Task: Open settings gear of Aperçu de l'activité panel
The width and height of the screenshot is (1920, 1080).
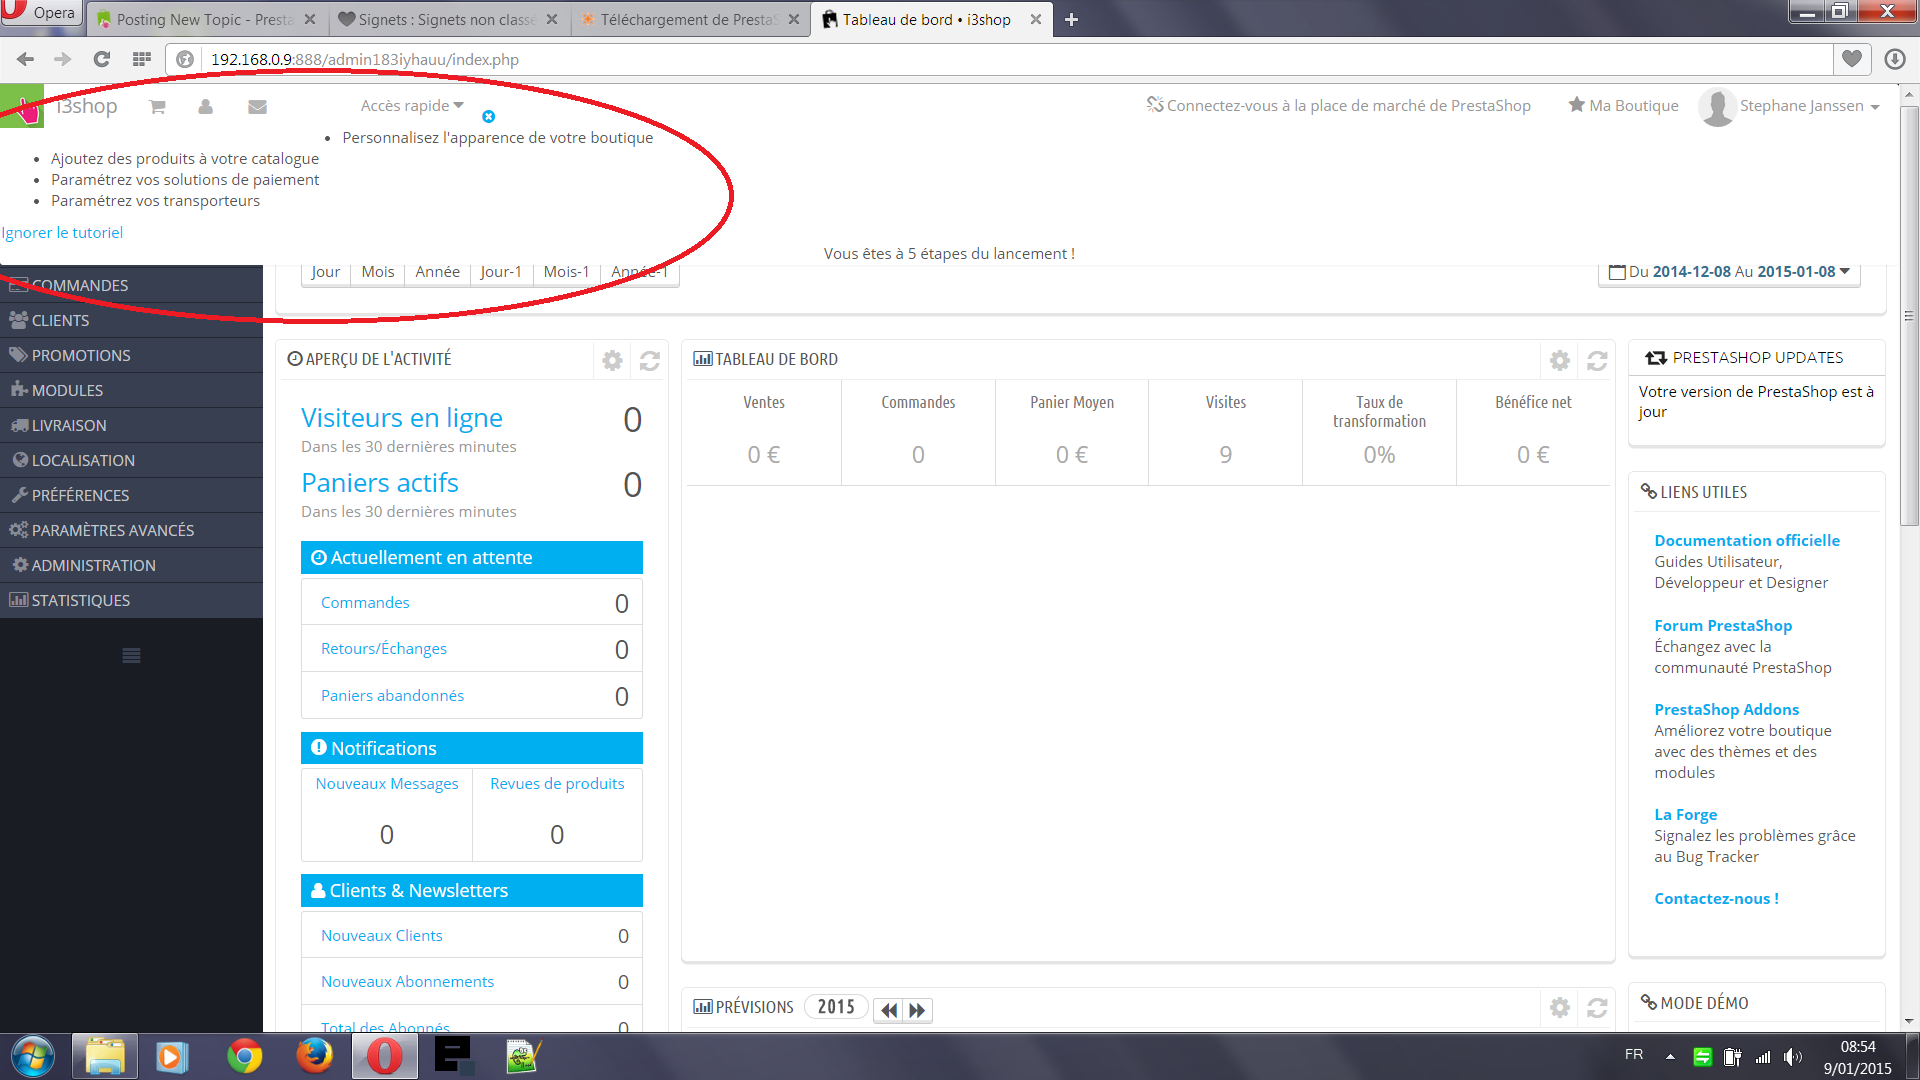Action: pyautogui.click(x=612, y=360)
